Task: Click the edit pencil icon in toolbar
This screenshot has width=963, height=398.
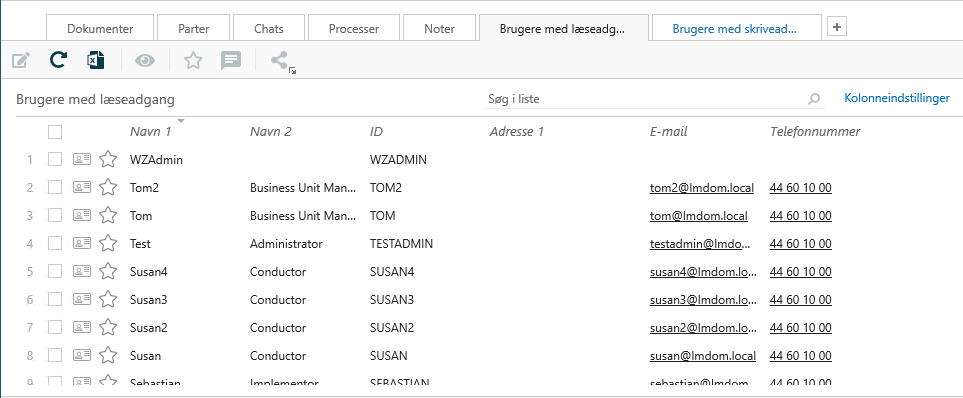Action: (21, 60)
